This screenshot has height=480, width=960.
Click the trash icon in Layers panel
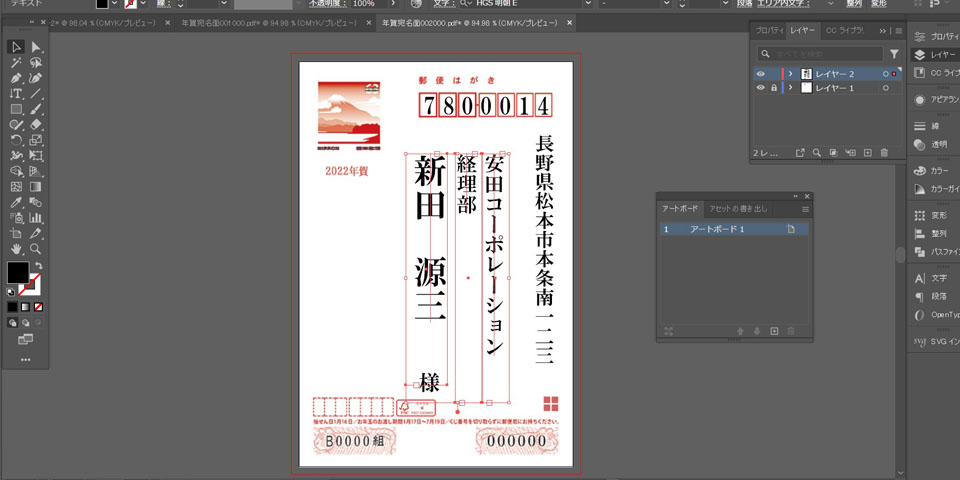(x=883, y=153)
